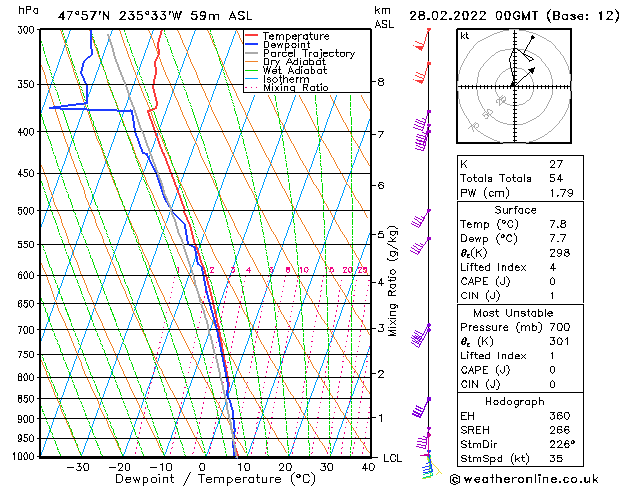Screen dimensions: 629x486
Task: Click the 300 hPa pressure label
Action: coord(26,30)
